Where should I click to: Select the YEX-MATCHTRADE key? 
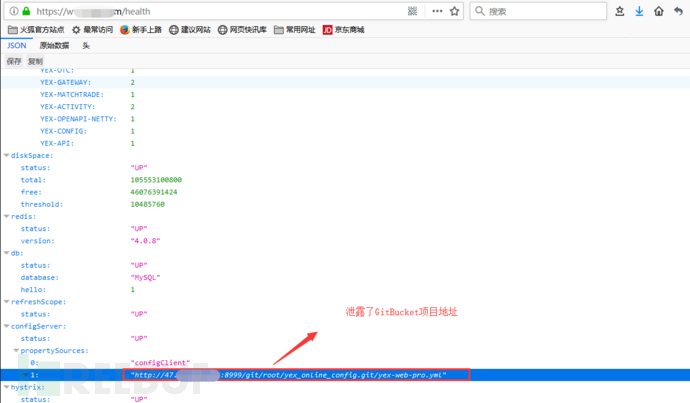(x=72, y=95)
